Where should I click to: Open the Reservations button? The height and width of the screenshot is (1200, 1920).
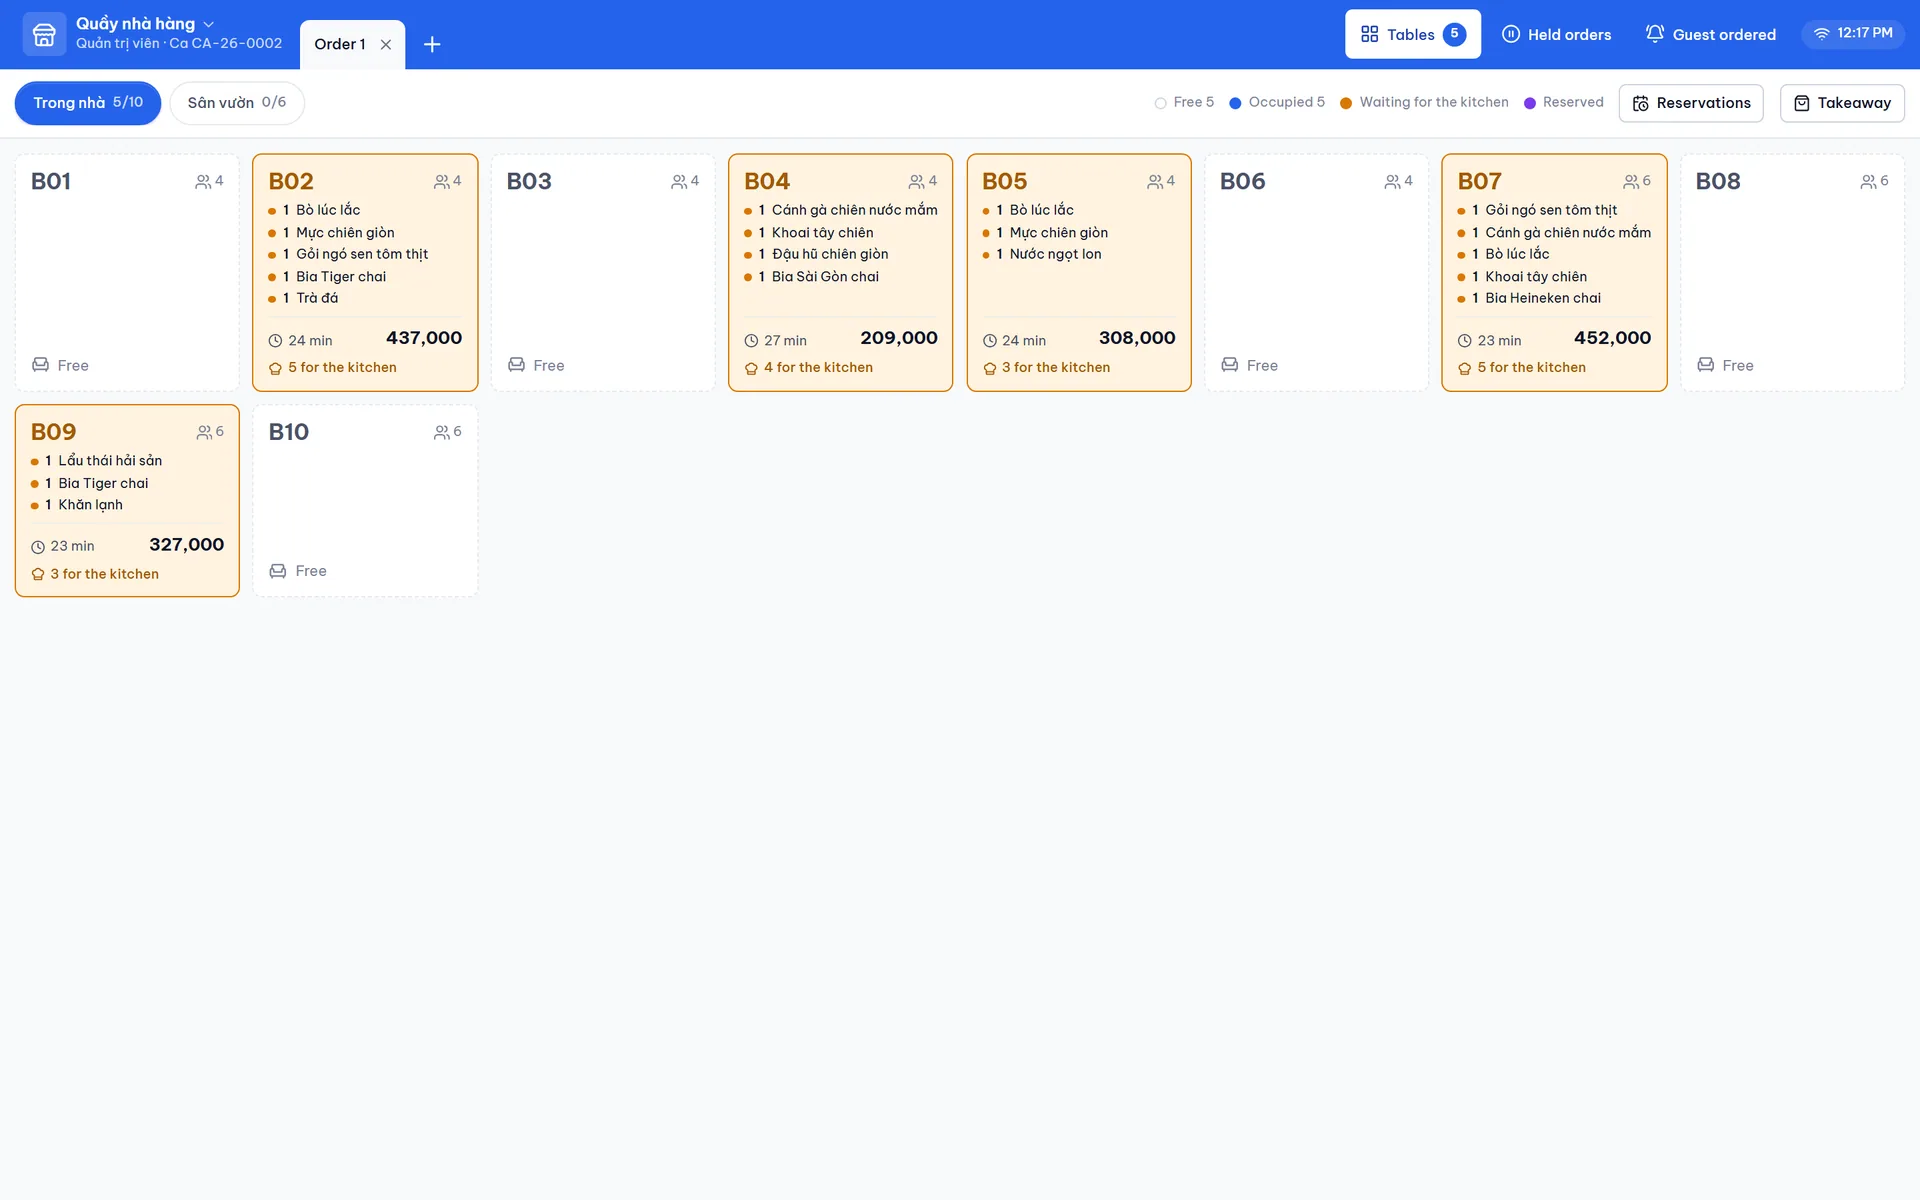[x=1691, y=103]
